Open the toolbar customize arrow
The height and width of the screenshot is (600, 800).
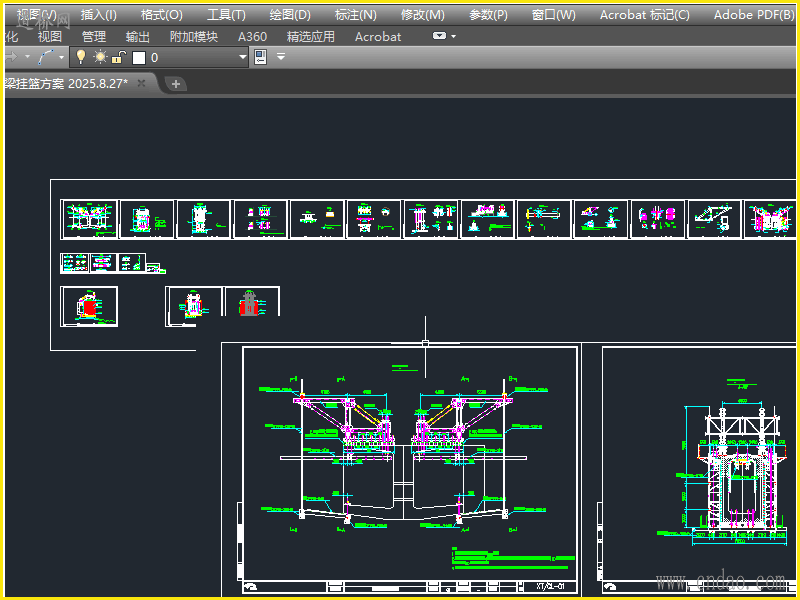281,58
